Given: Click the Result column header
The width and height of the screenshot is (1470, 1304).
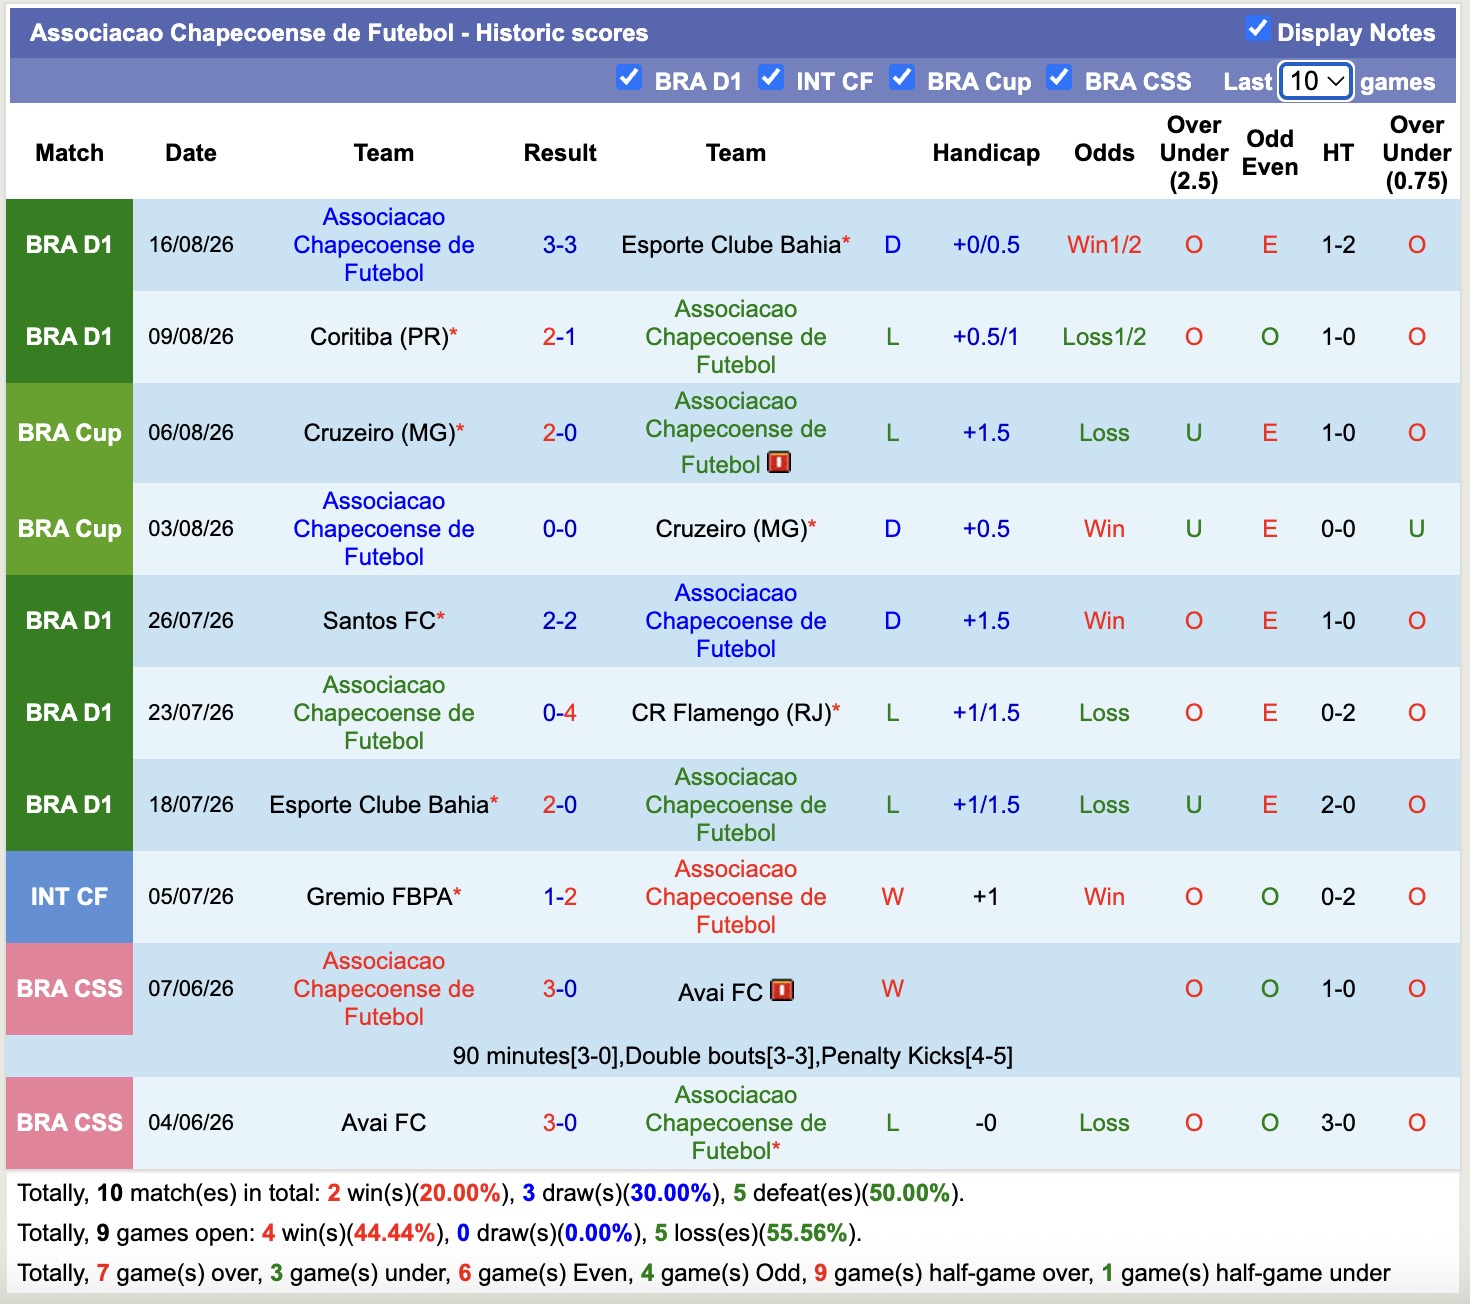Looking at the screenshot, I should pyautogui.click(x=560, y=153).
